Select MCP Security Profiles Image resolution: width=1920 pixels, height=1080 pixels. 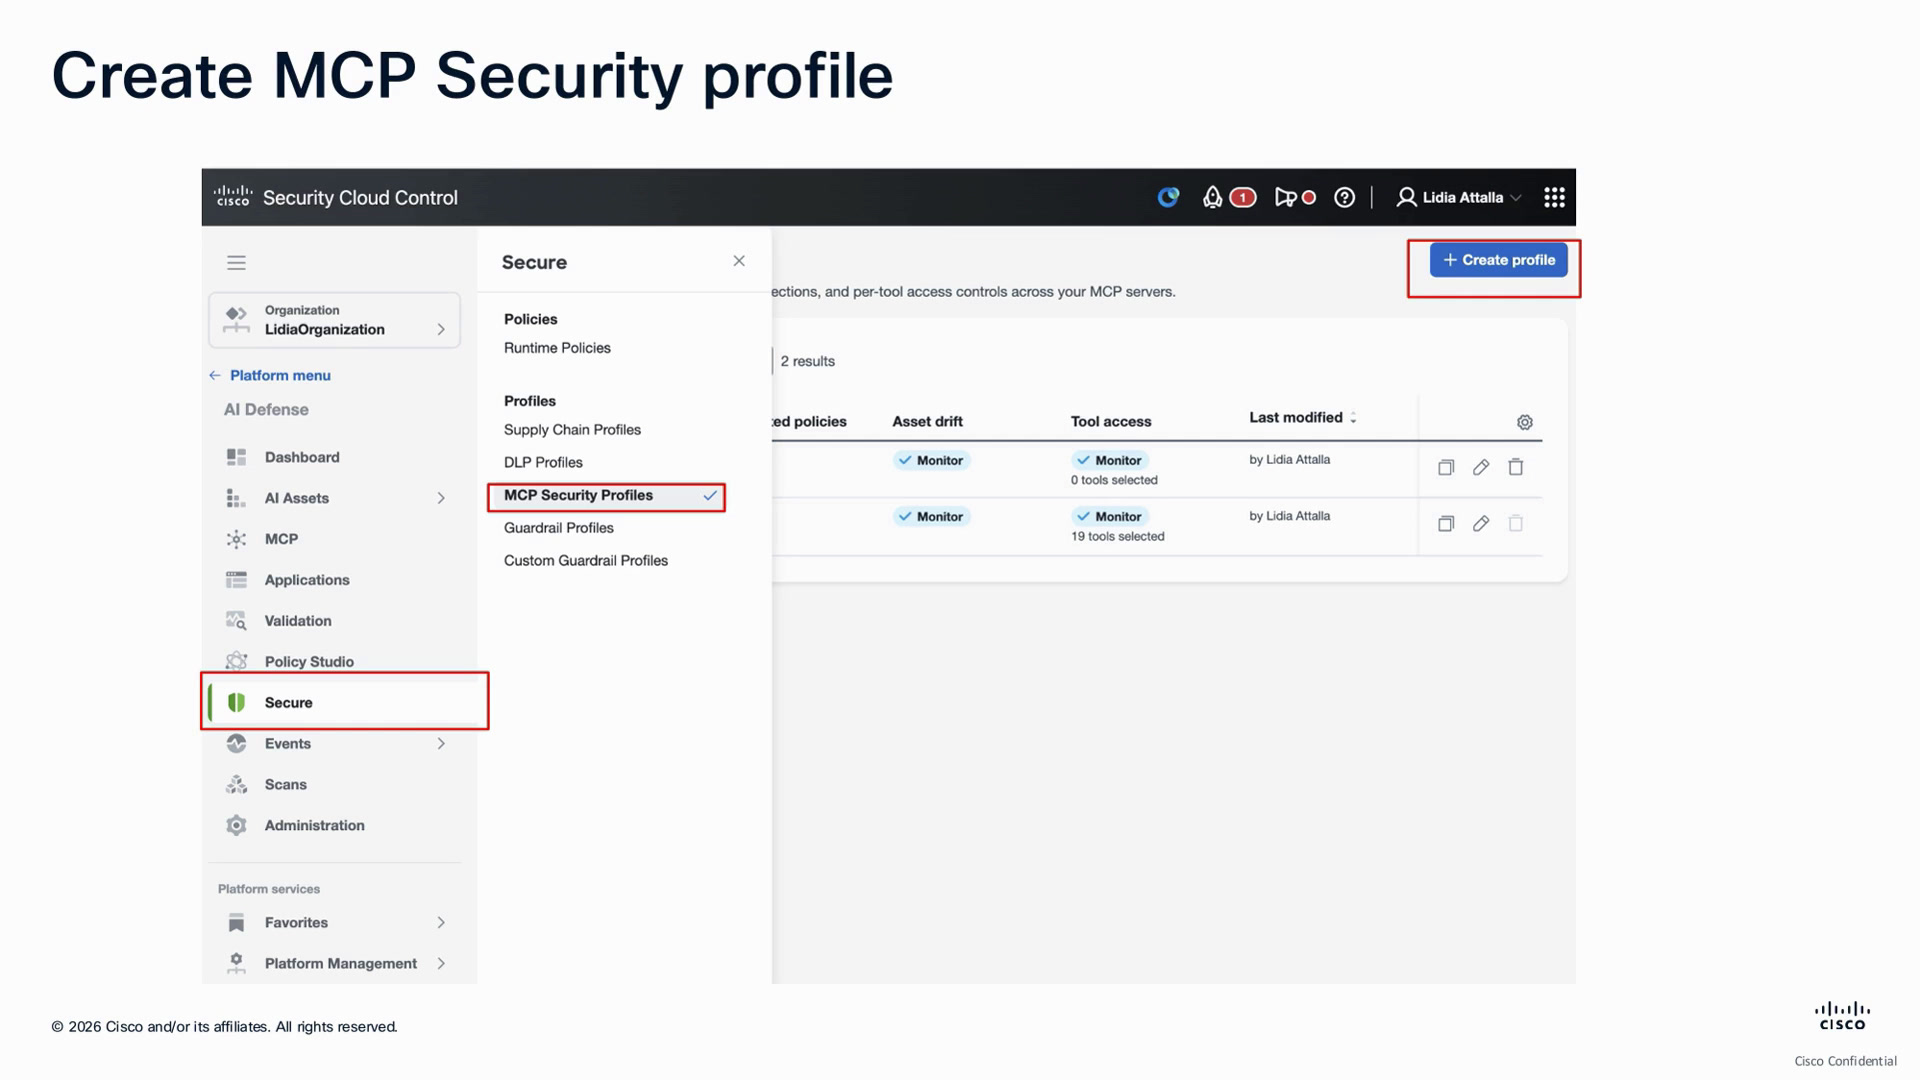pyautogui.click(x=606, y=496)
